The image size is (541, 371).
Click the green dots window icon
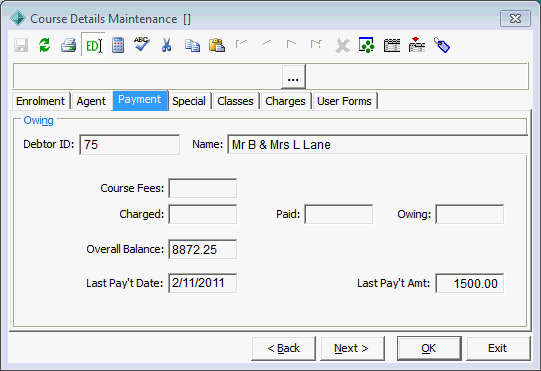coord(366,45)
